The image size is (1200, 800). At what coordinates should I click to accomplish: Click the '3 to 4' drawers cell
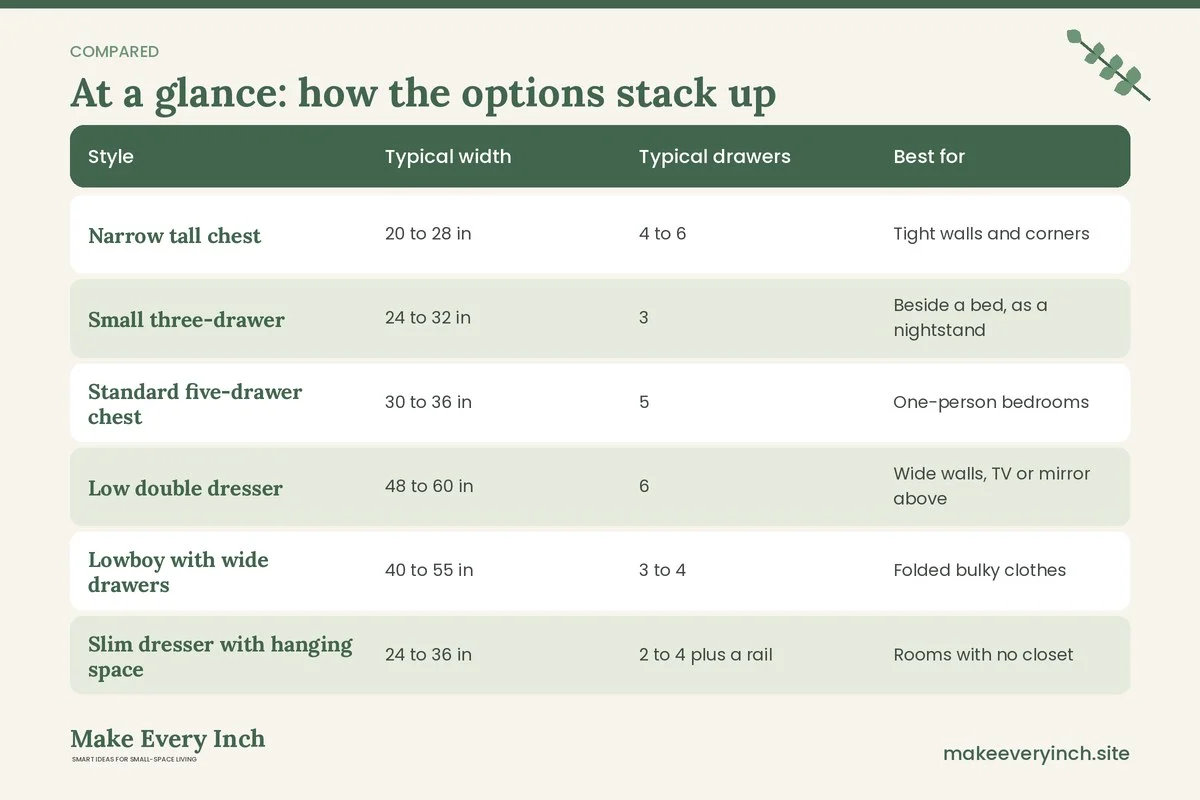(x=662, y=570)
